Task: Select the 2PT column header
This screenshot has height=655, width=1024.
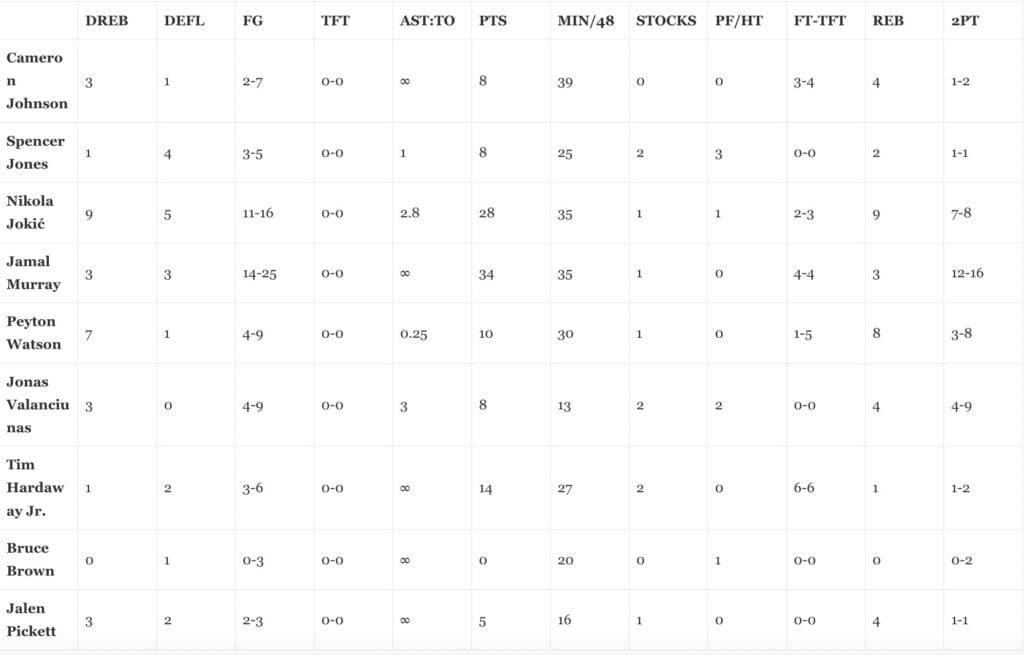Action: click(x=963, y=20)
